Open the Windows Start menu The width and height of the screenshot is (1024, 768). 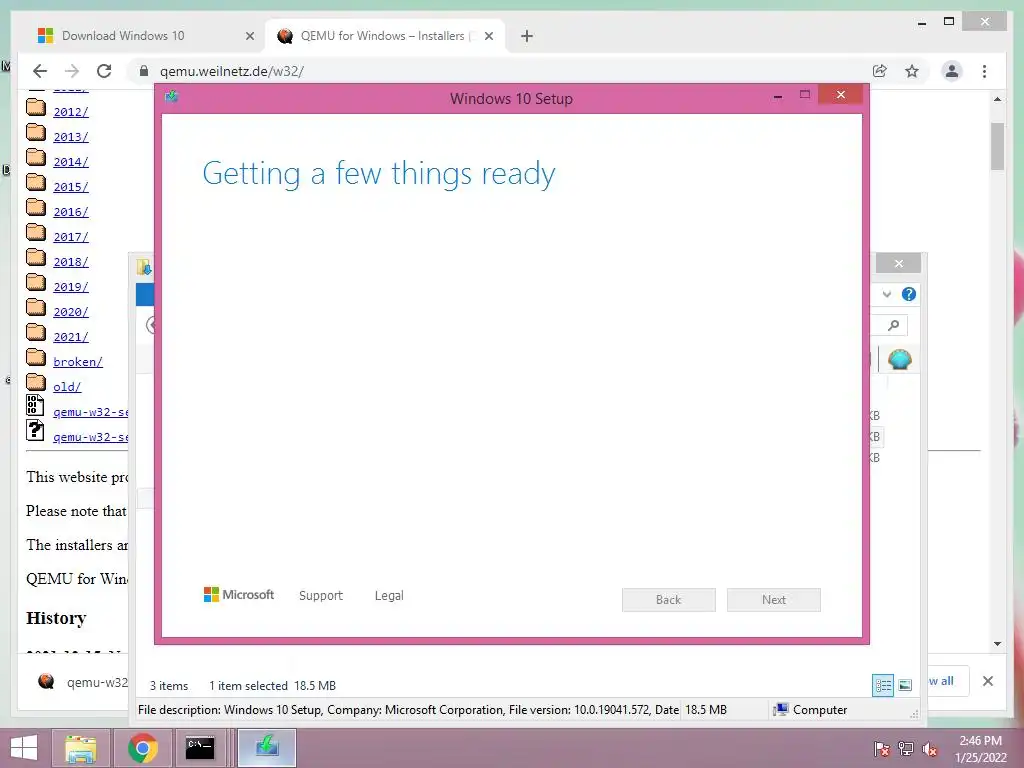24,748
